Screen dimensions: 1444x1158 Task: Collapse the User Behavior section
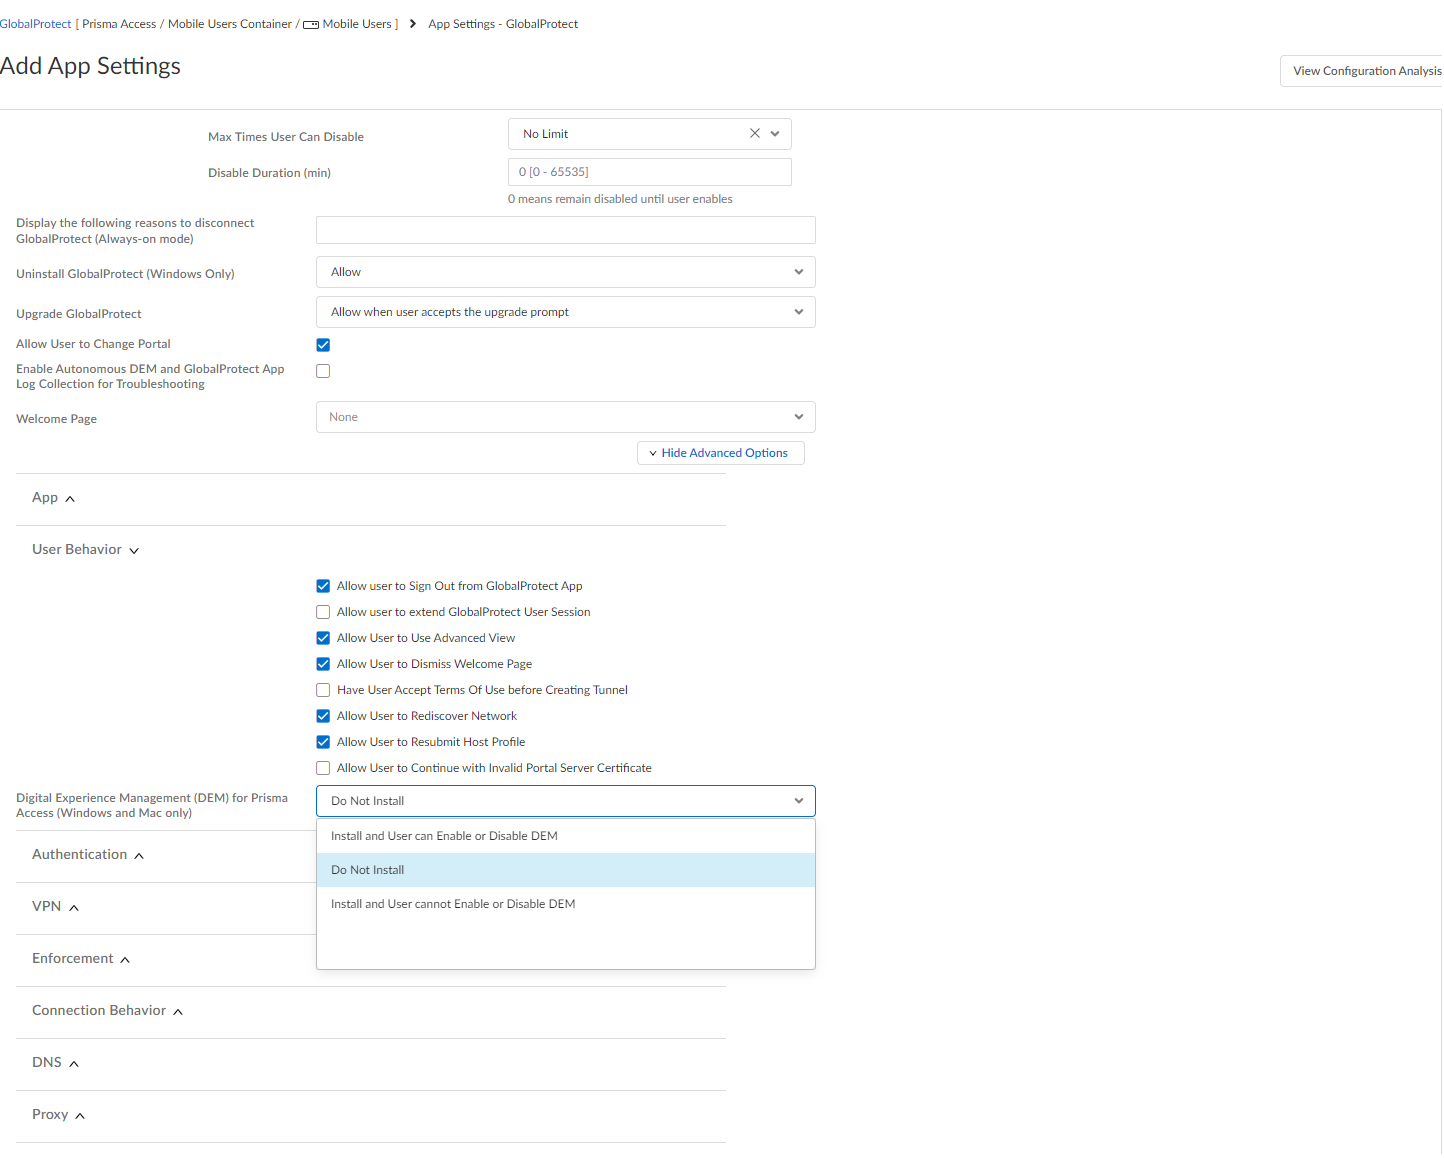pyautogui.click(x=134, y=551)
